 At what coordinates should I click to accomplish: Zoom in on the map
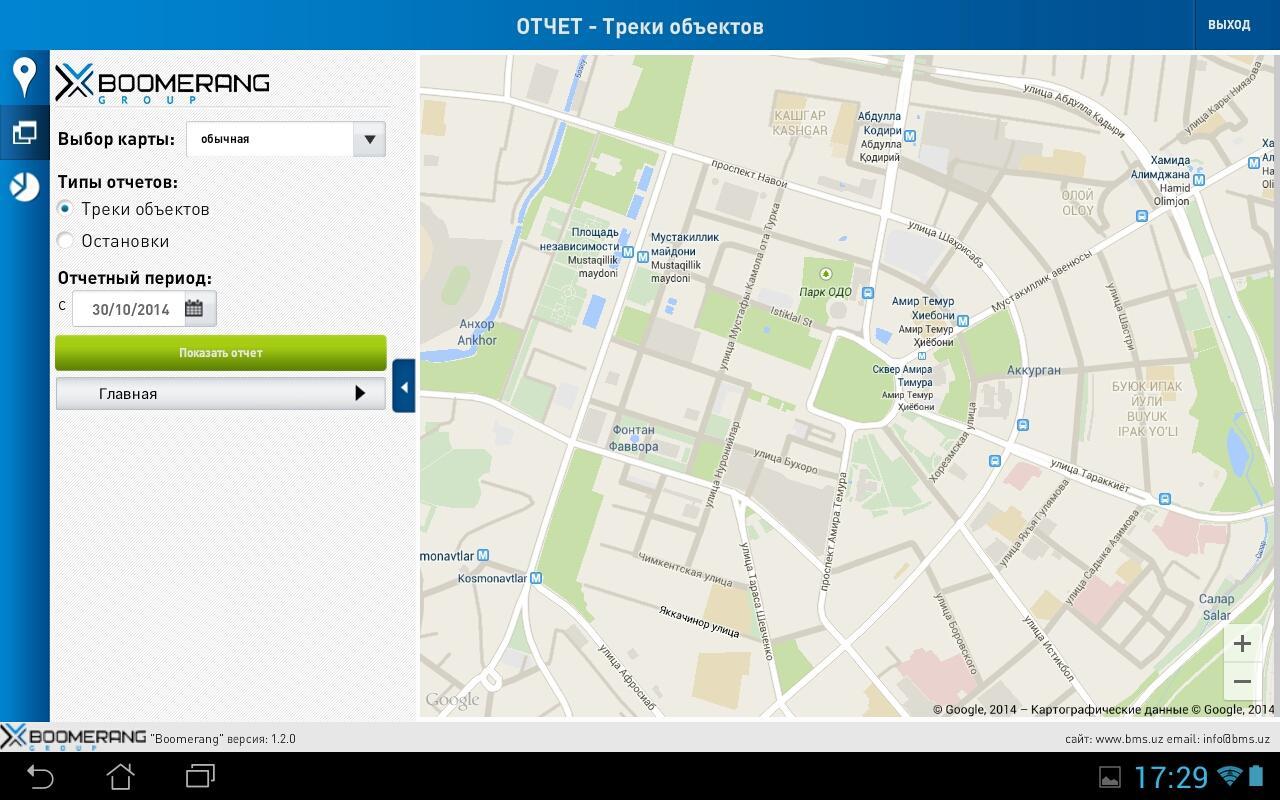[x=1242, y=644]
